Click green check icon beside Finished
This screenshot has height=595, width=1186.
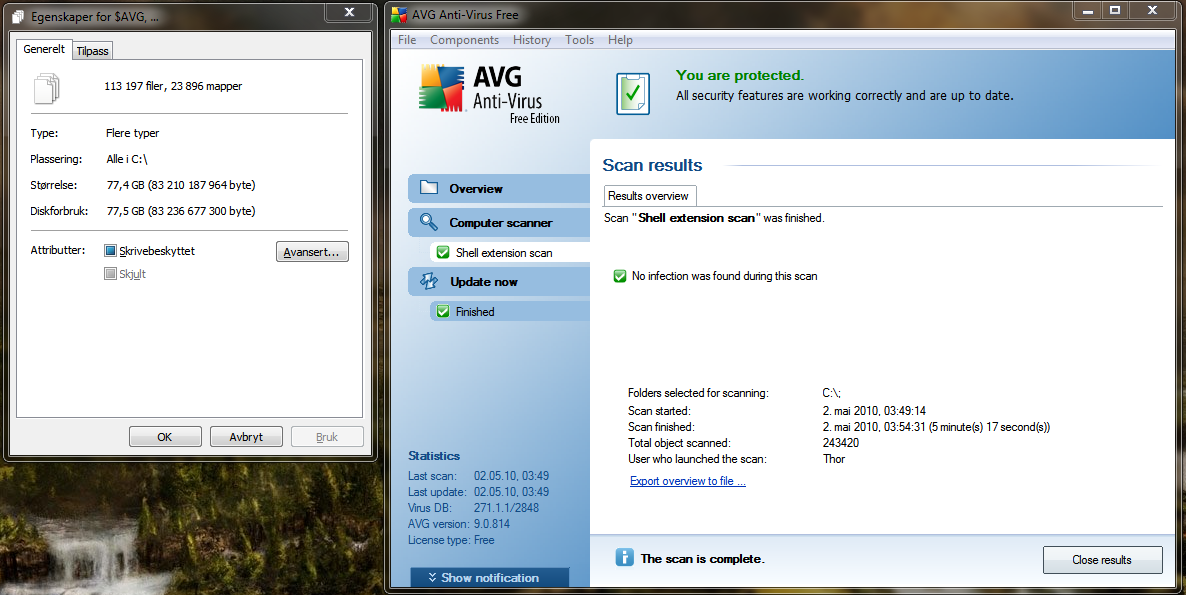[x=443, y=311]
